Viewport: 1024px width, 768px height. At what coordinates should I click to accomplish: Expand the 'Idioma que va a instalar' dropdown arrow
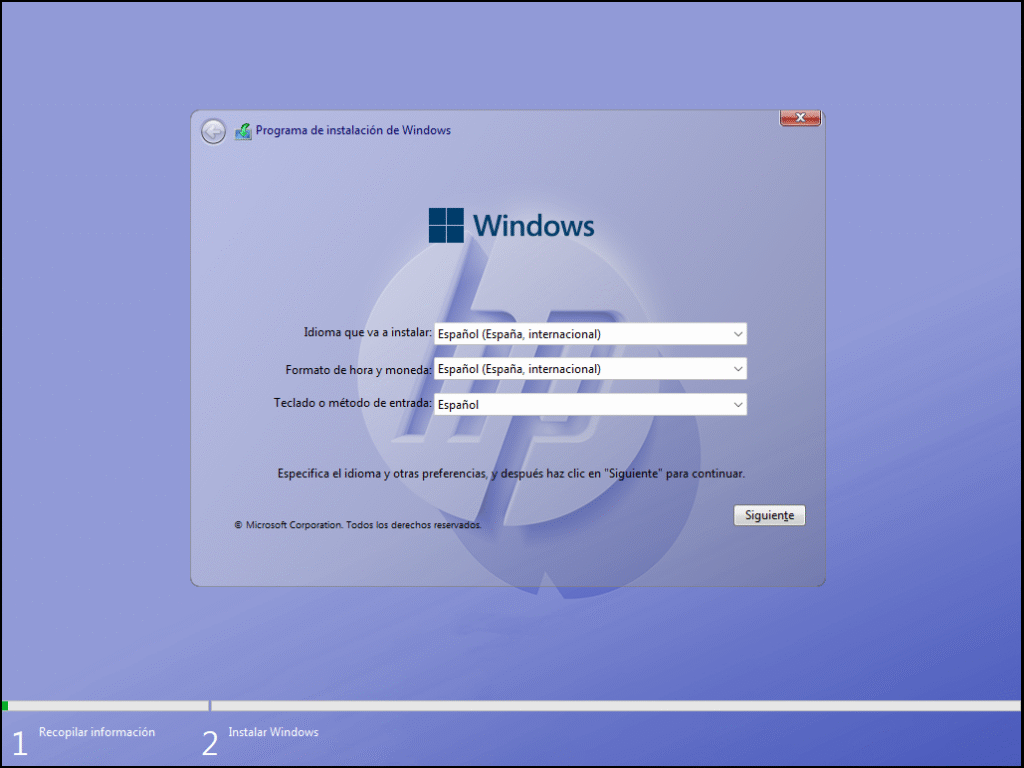coord(737,334)
